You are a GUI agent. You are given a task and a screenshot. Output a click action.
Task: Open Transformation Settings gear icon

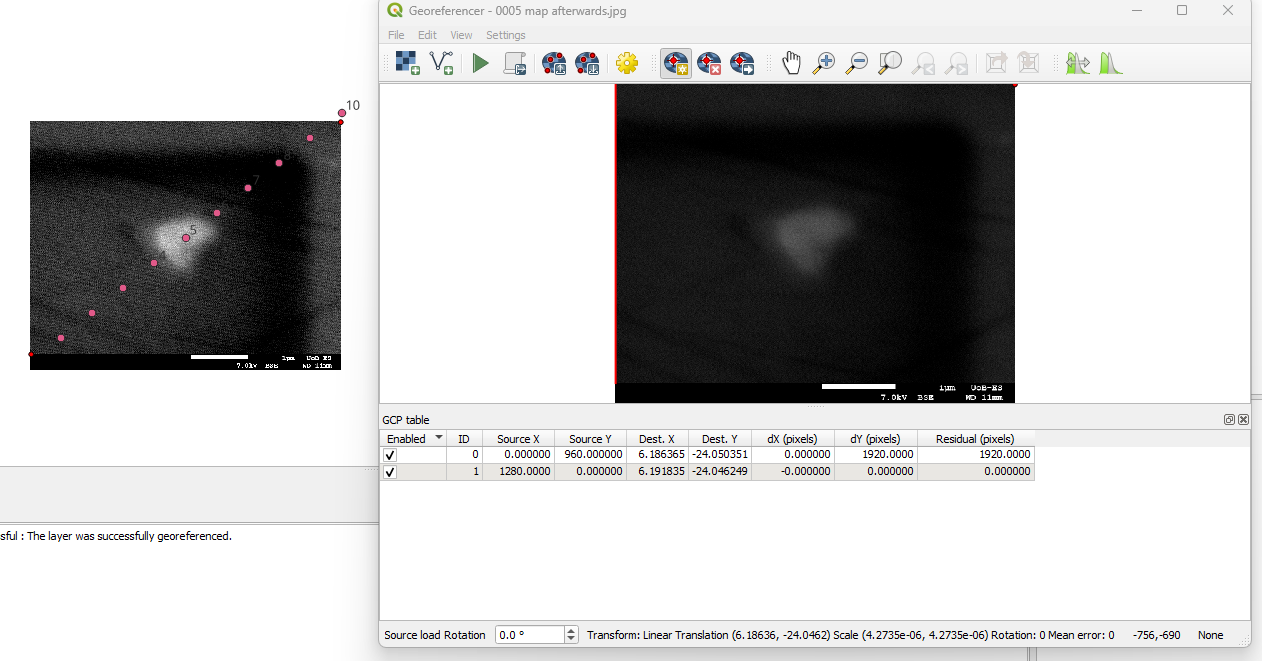(x=627, y=64)
